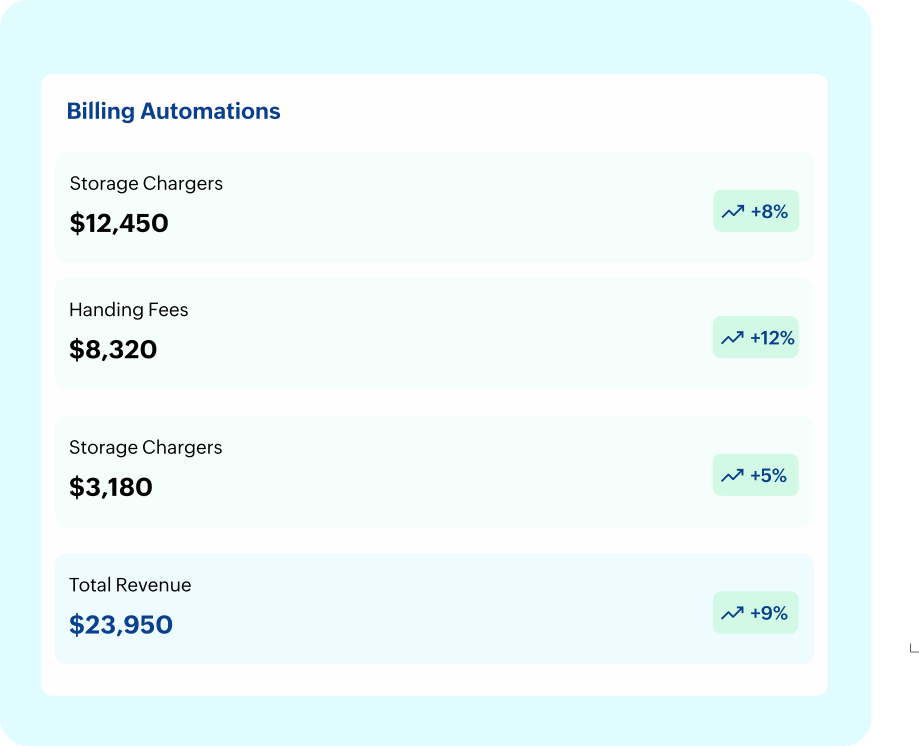
Task: Select the +9% growth percentage text
Action: tap(769, 613)
